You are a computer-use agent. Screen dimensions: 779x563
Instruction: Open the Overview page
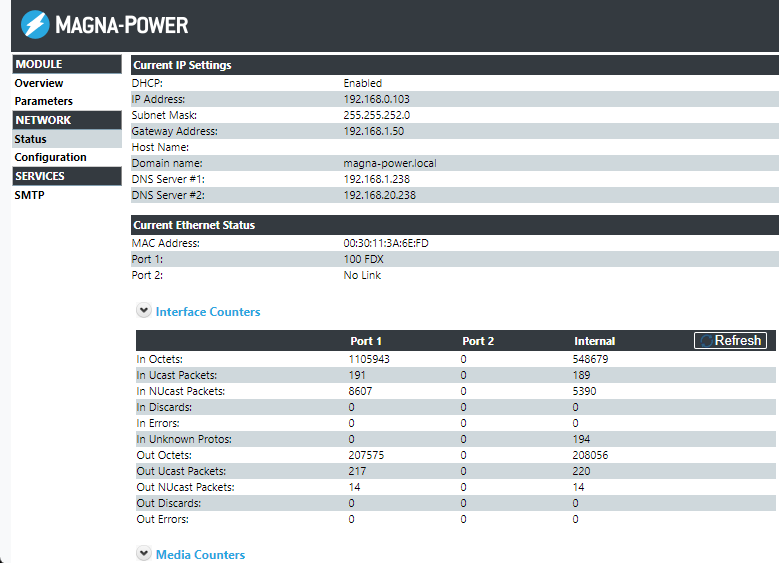pos(39,83)
